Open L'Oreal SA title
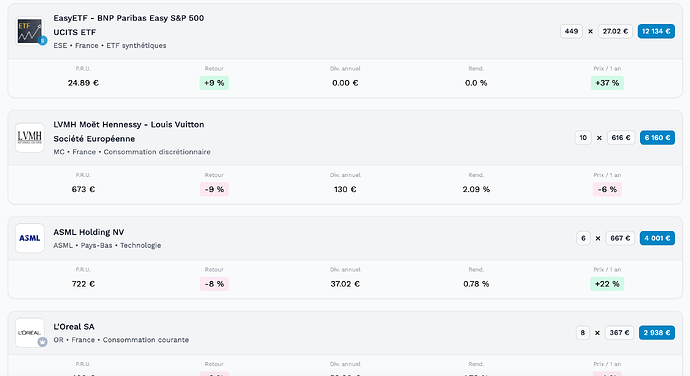Image resolution: width=690 pixels, height=376 pixels. [x=73, y=327]
